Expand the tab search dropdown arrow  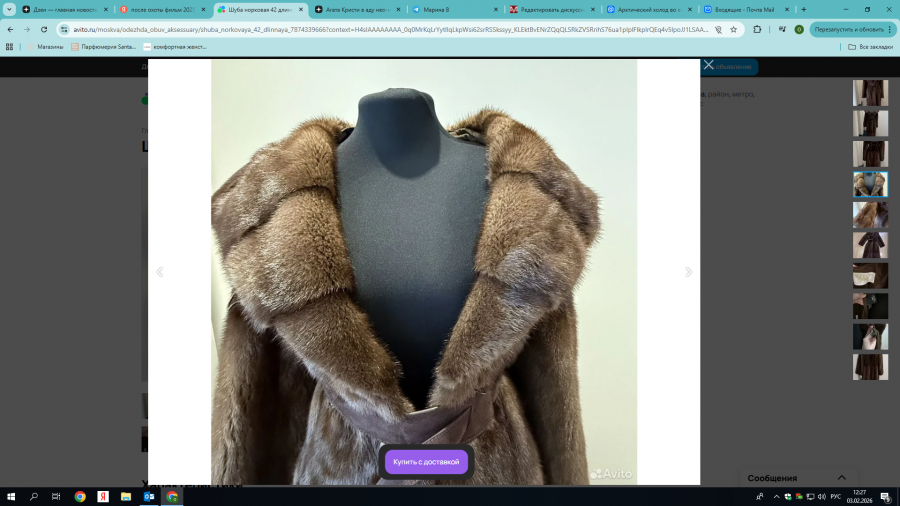pyautogui.click(x=11, y=9)
